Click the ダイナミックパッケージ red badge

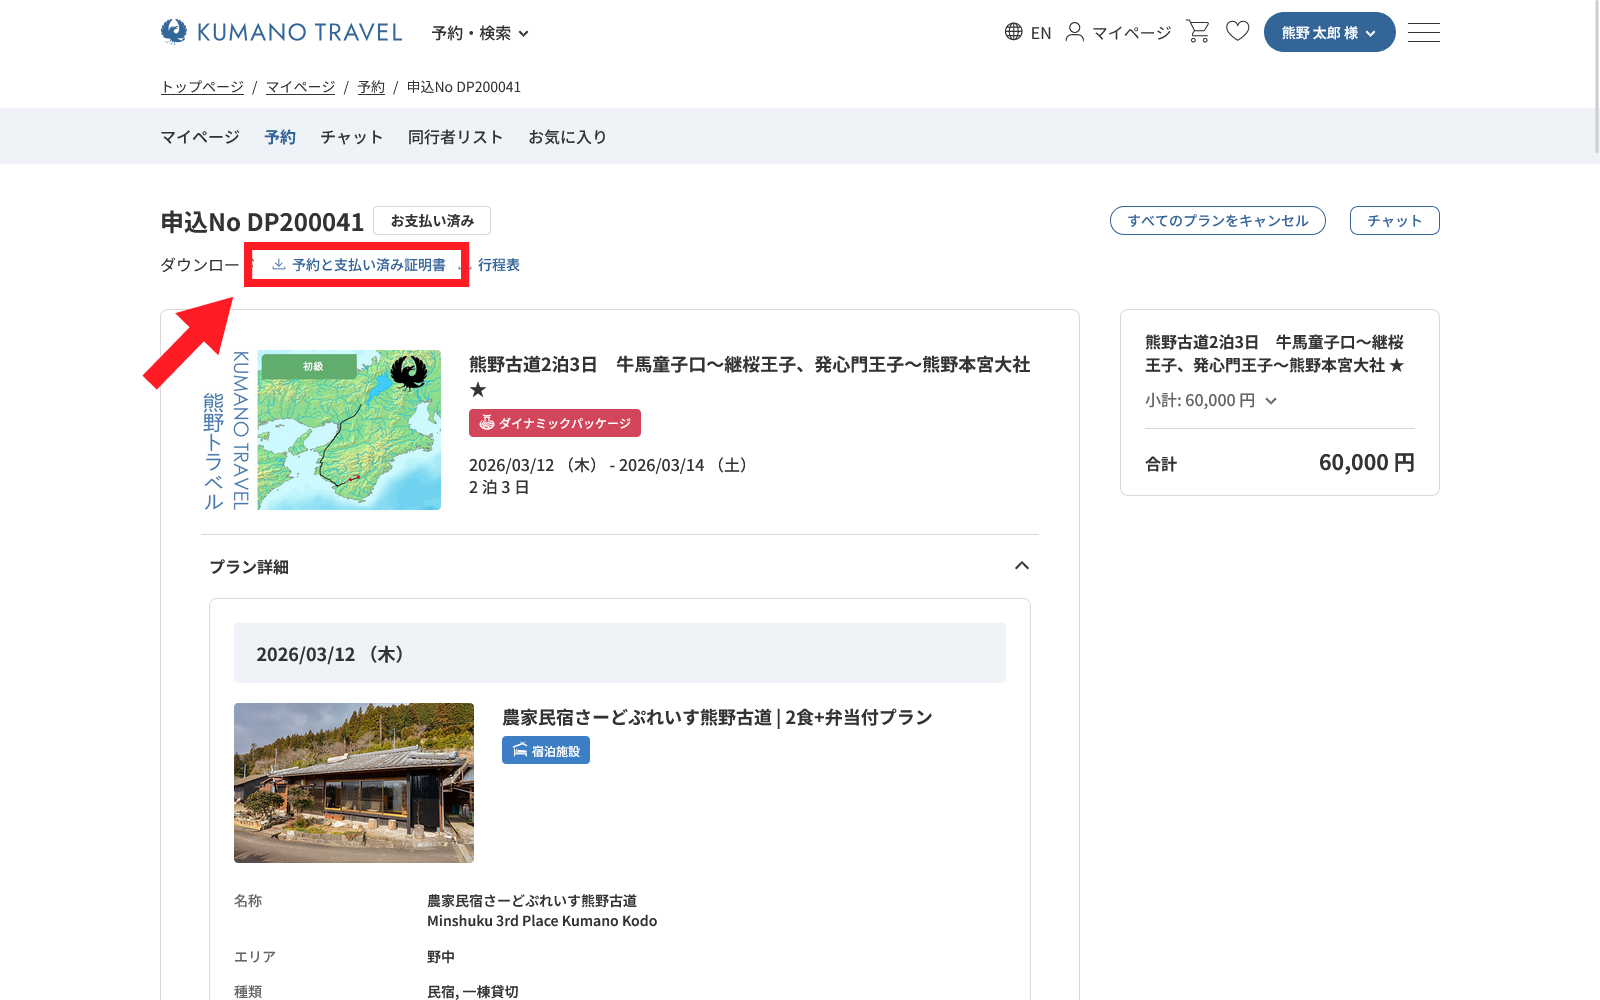click(x=555, y=423)
